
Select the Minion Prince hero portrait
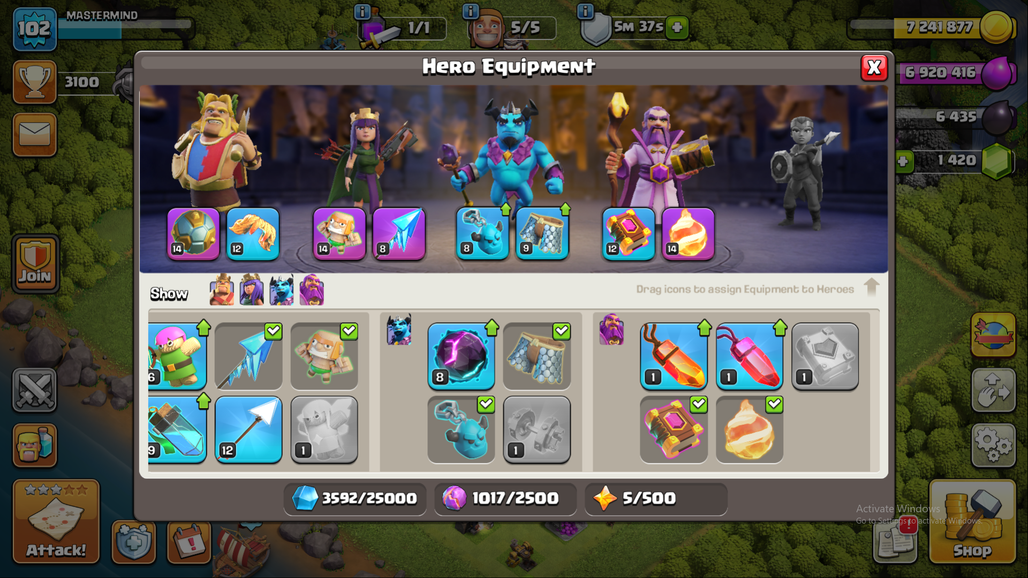point(510,155)
